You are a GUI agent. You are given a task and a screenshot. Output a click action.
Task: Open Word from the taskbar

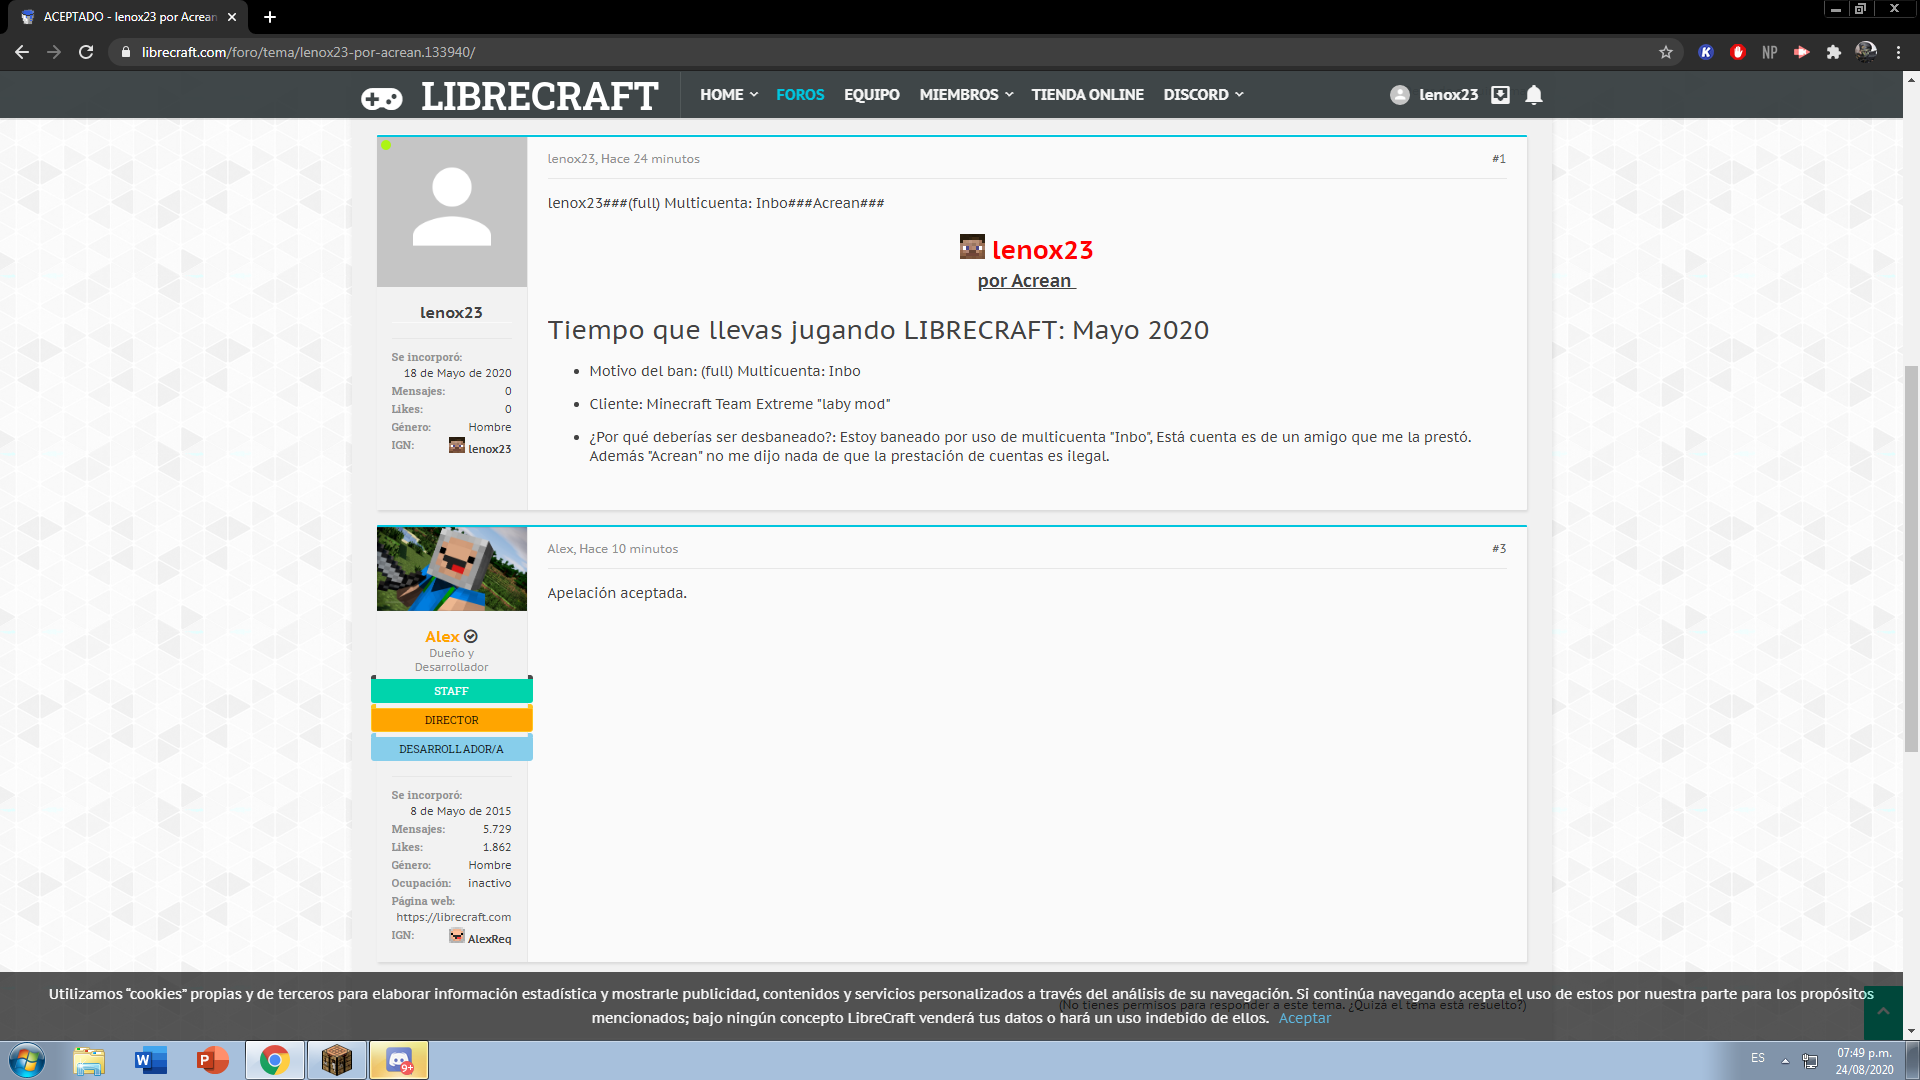point(151,1060)
